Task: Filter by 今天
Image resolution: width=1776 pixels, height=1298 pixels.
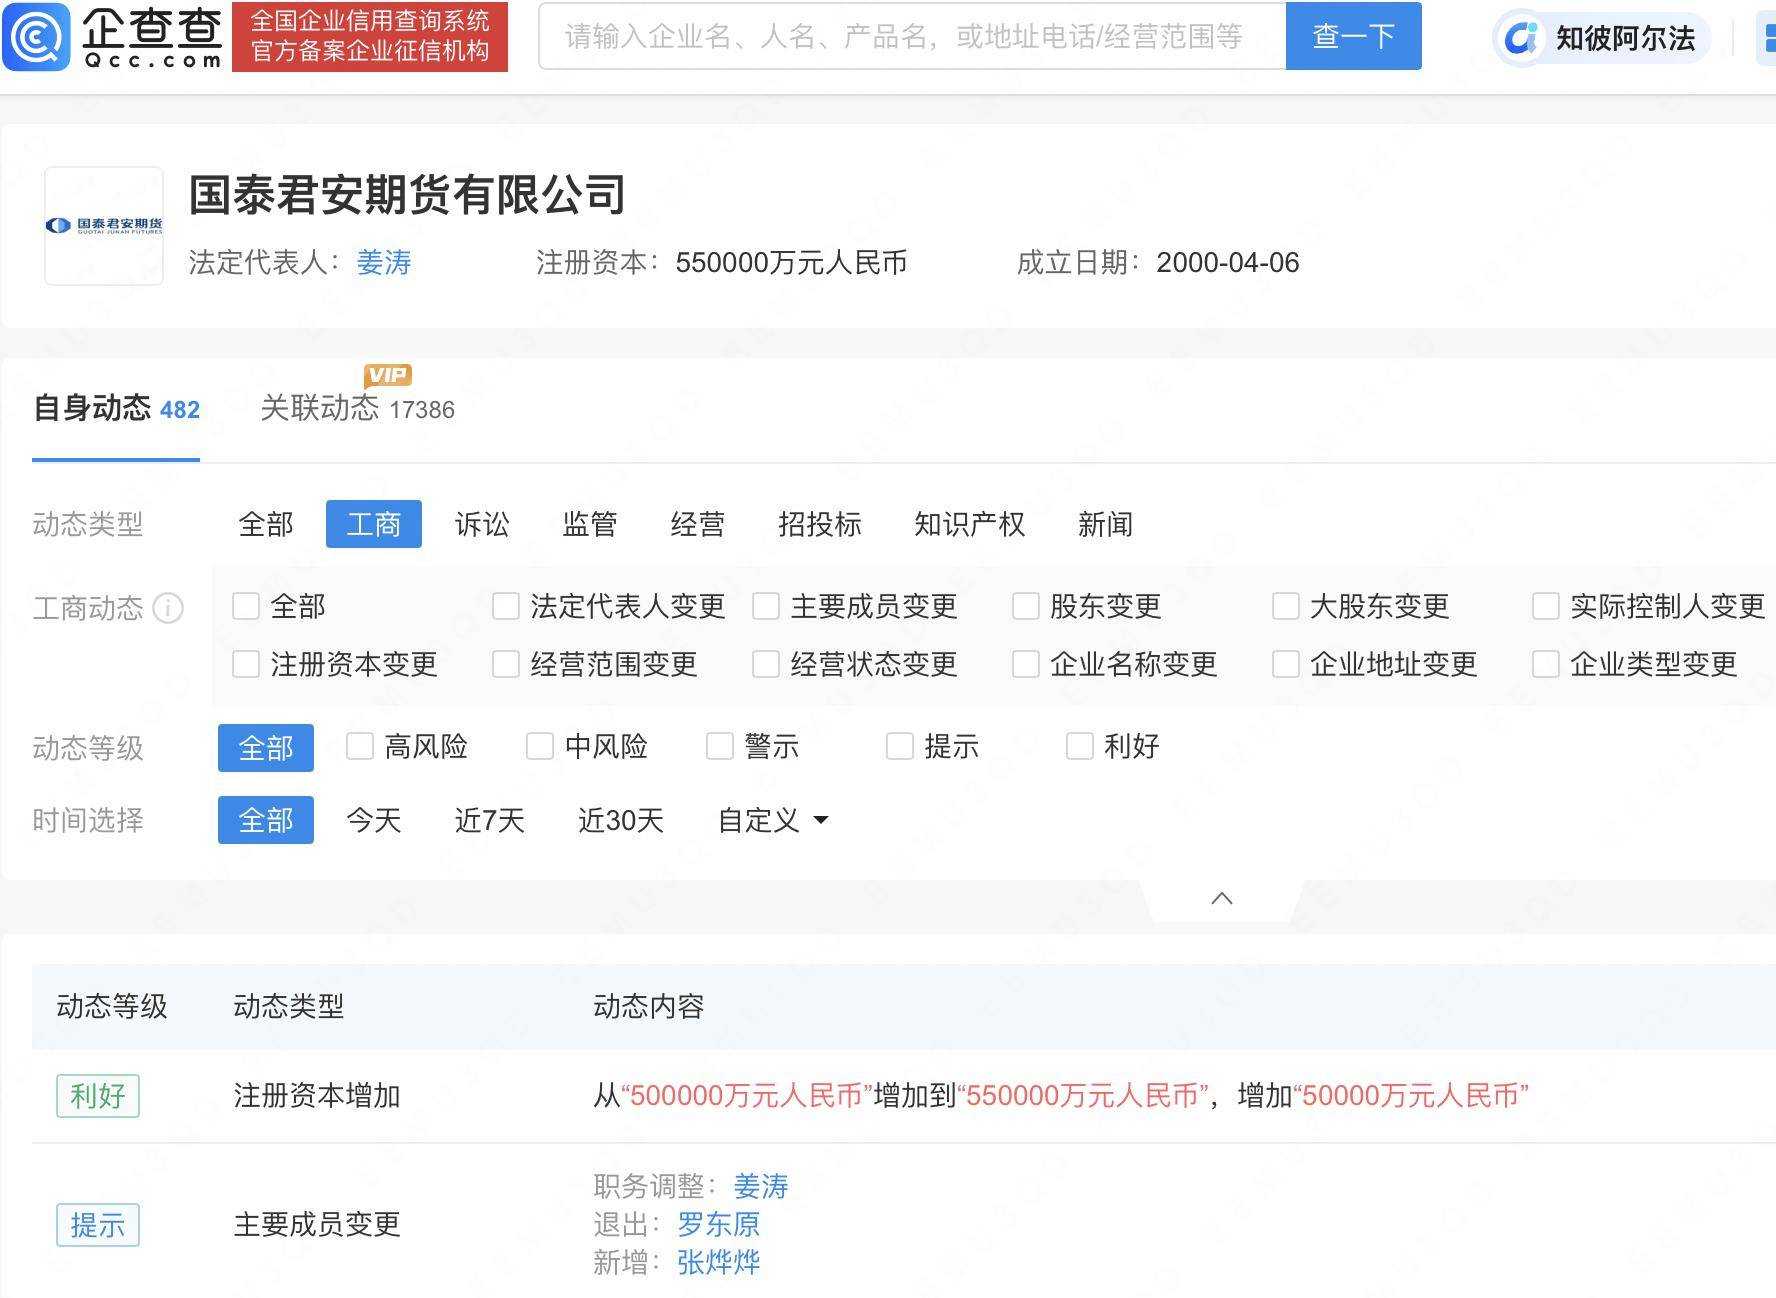Action: click(374, 820)
